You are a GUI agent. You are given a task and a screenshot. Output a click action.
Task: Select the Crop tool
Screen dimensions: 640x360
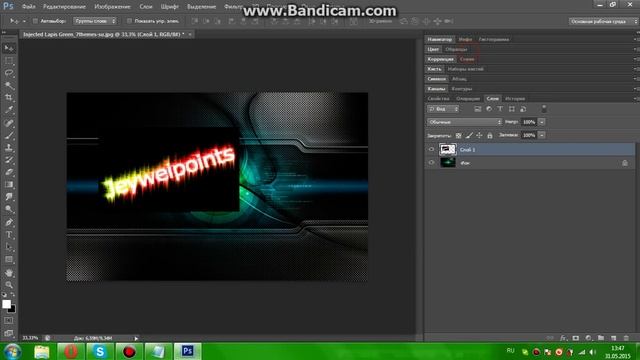click(x=9, y=98)
